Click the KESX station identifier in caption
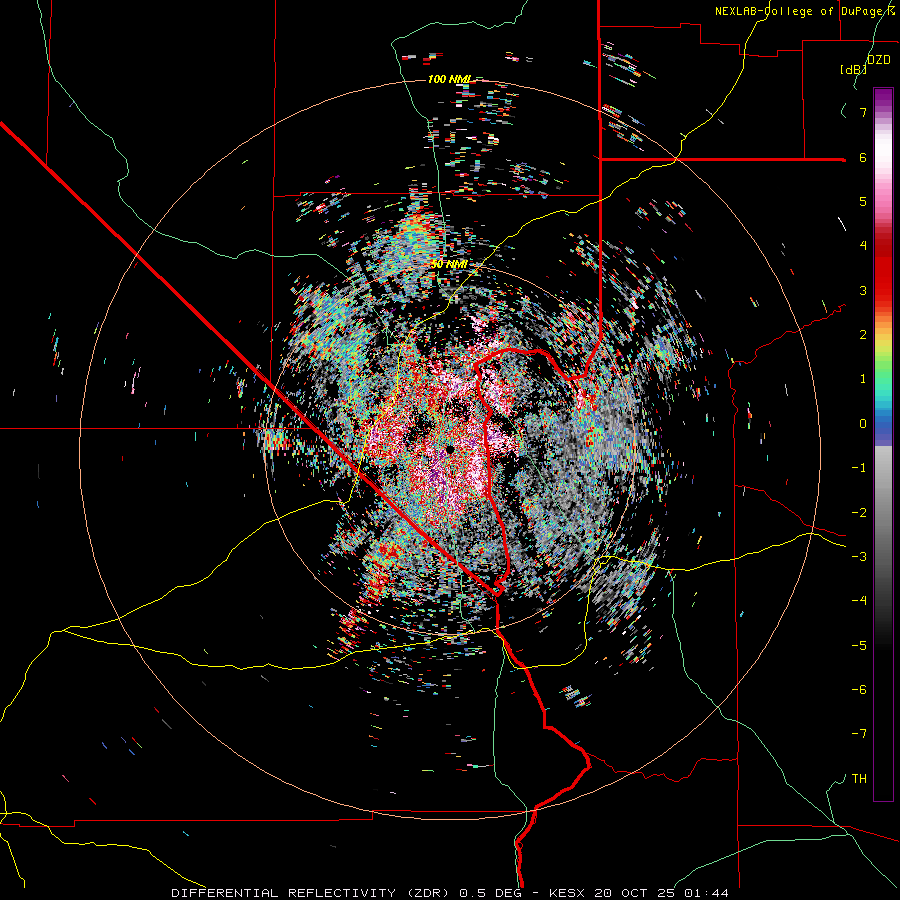Image resolution: width=900 pixels, height=900 pixels. point(569,893)
